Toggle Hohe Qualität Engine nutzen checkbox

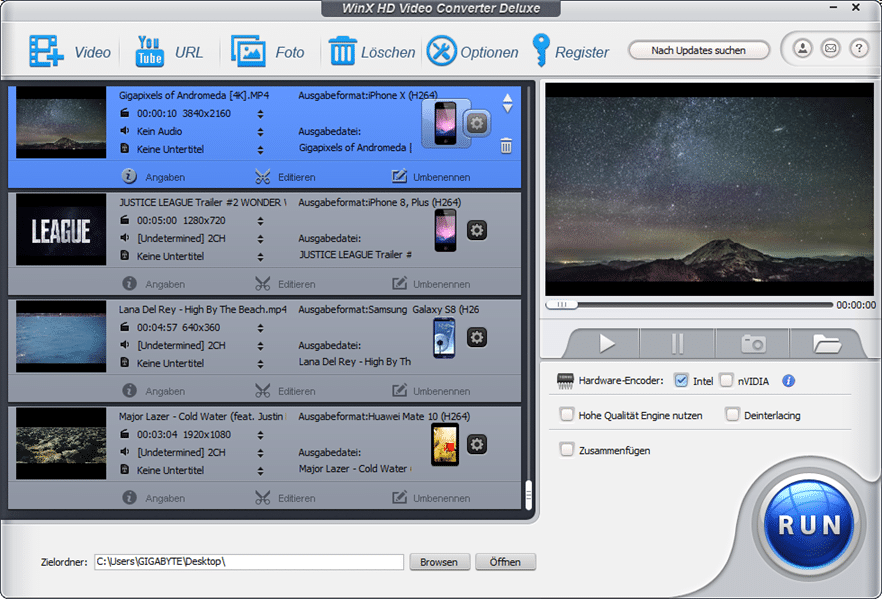(x=567, y=415)
